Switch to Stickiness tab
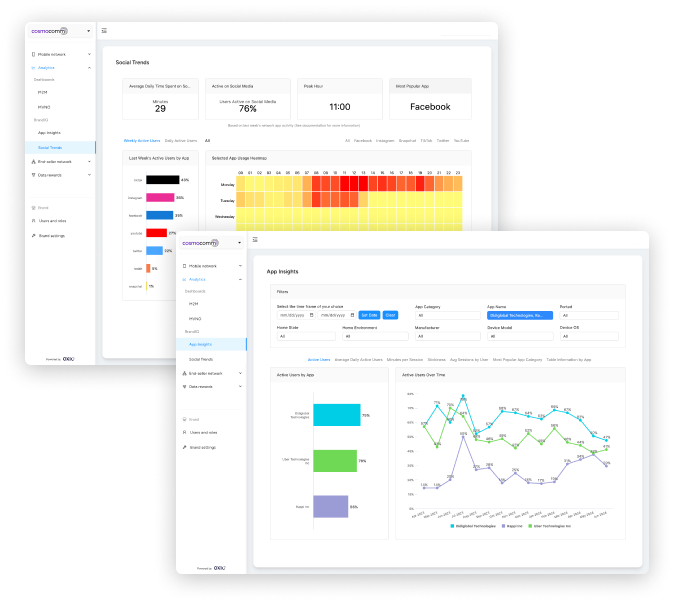 436,359
